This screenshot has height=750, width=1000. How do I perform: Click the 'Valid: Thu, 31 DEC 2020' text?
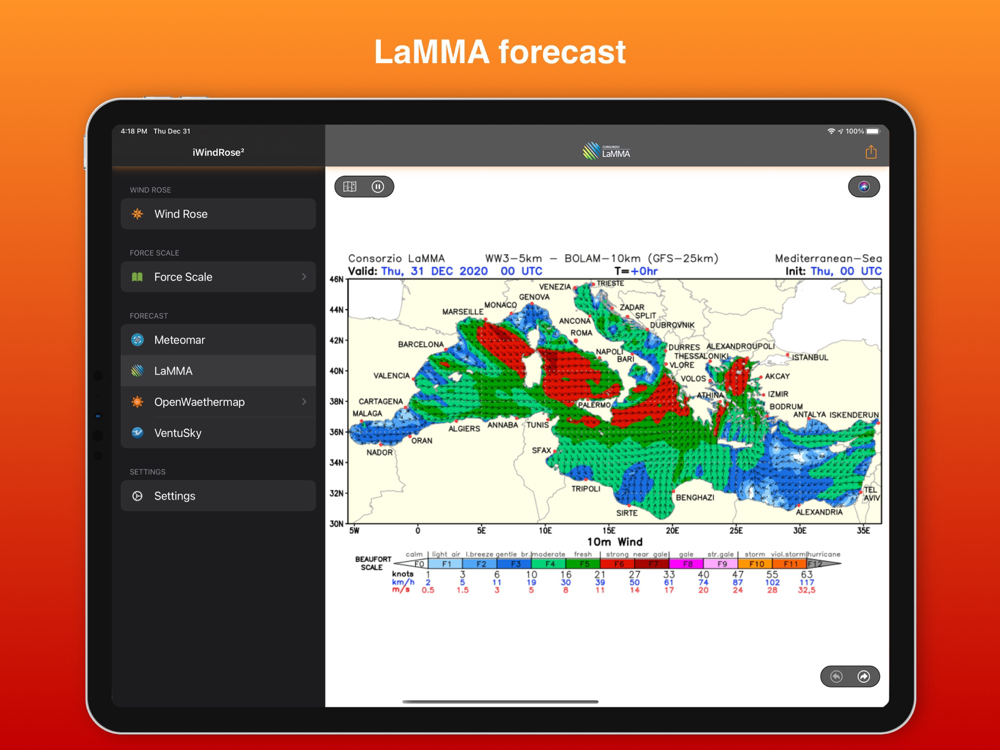(418, 271)
